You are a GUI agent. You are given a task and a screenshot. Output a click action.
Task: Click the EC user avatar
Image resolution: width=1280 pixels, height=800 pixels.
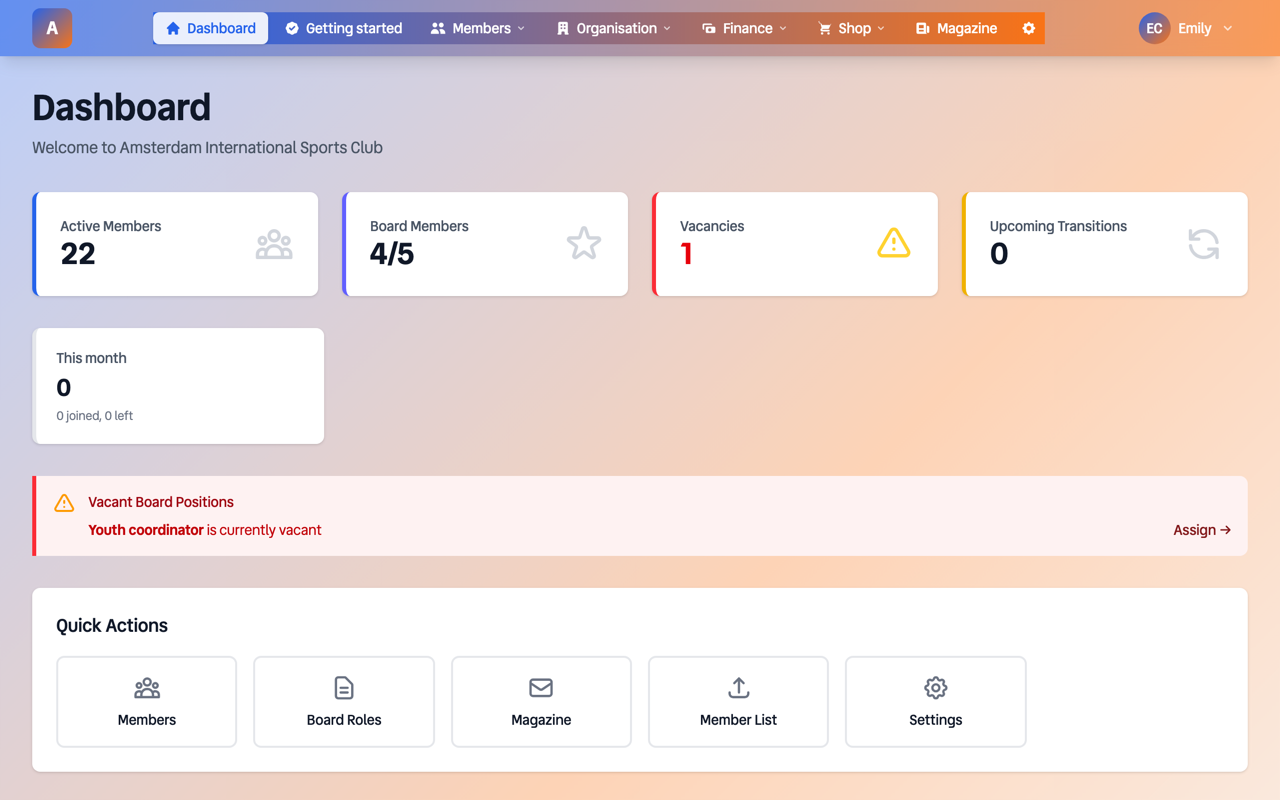tap(1154, 28)
